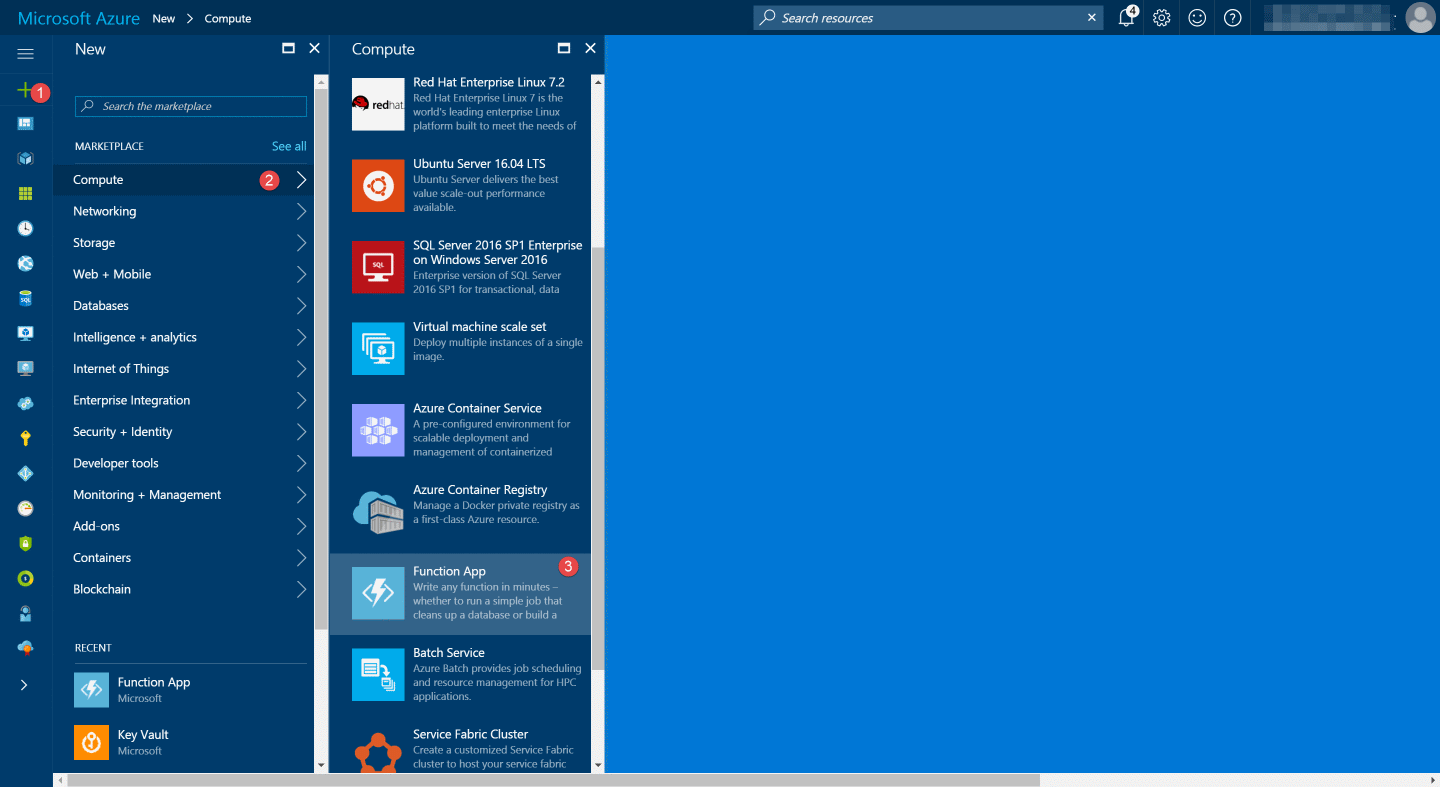This screenshot has height=787, width=1440.
Task: Open the hamburger menu in the sidebar
Action: coord(25,54)
